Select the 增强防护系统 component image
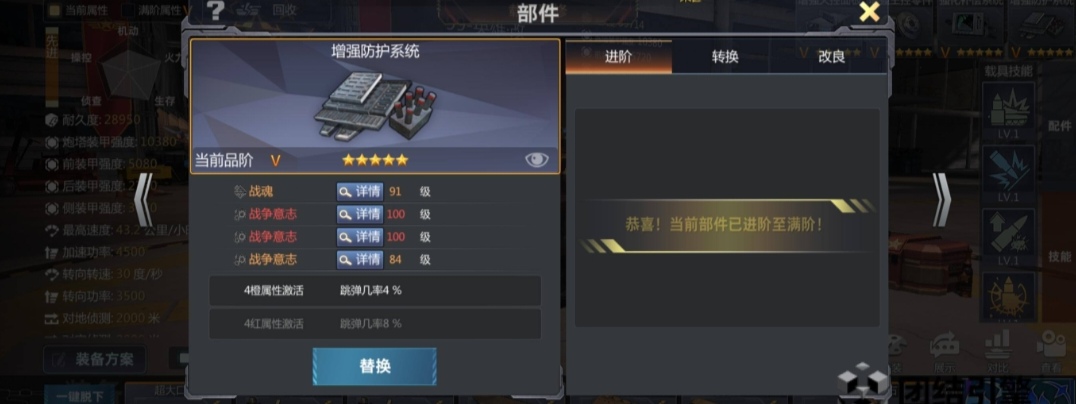Screen dimensions: 1076x404 375,106
